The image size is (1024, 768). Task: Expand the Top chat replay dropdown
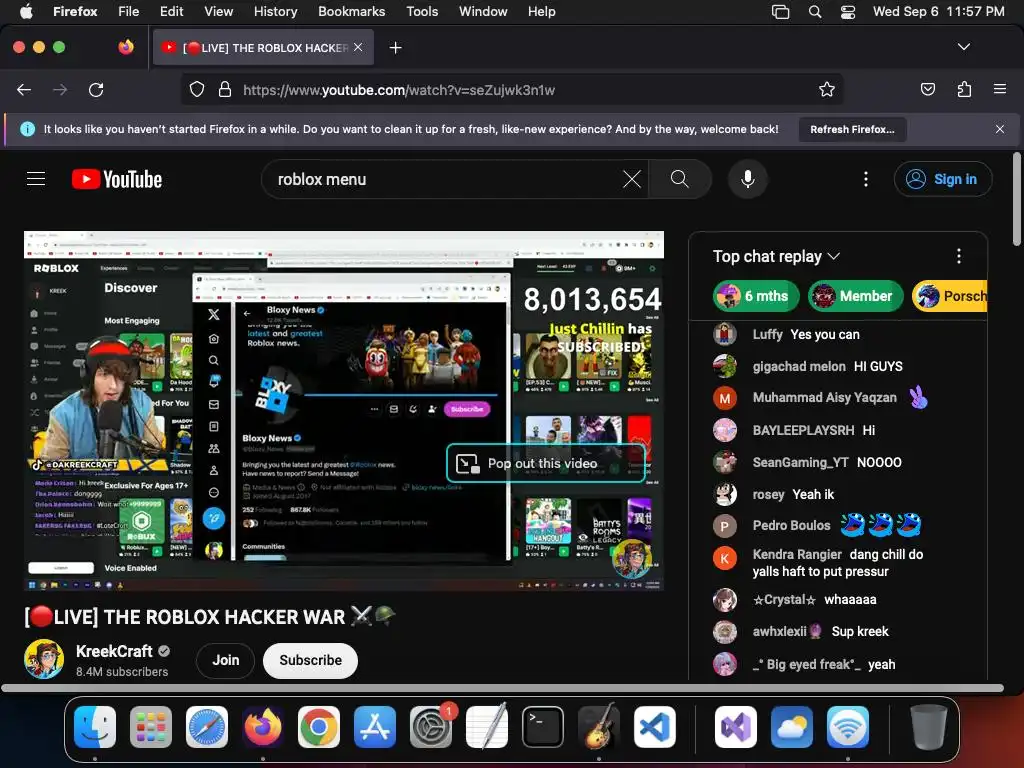tap(776, 256)
